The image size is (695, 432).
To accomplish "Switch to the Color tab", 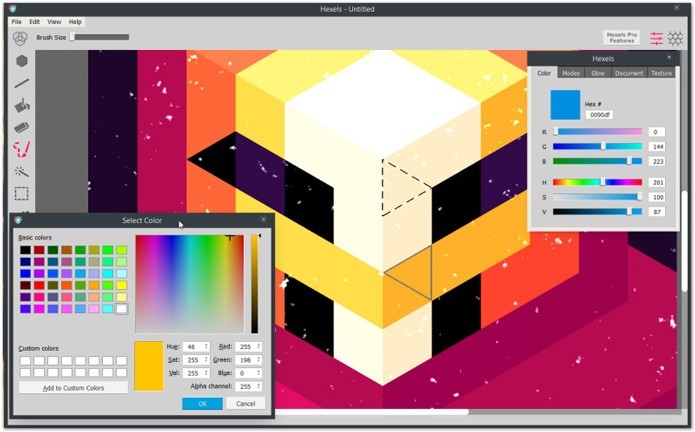I will tap(544, 73).
